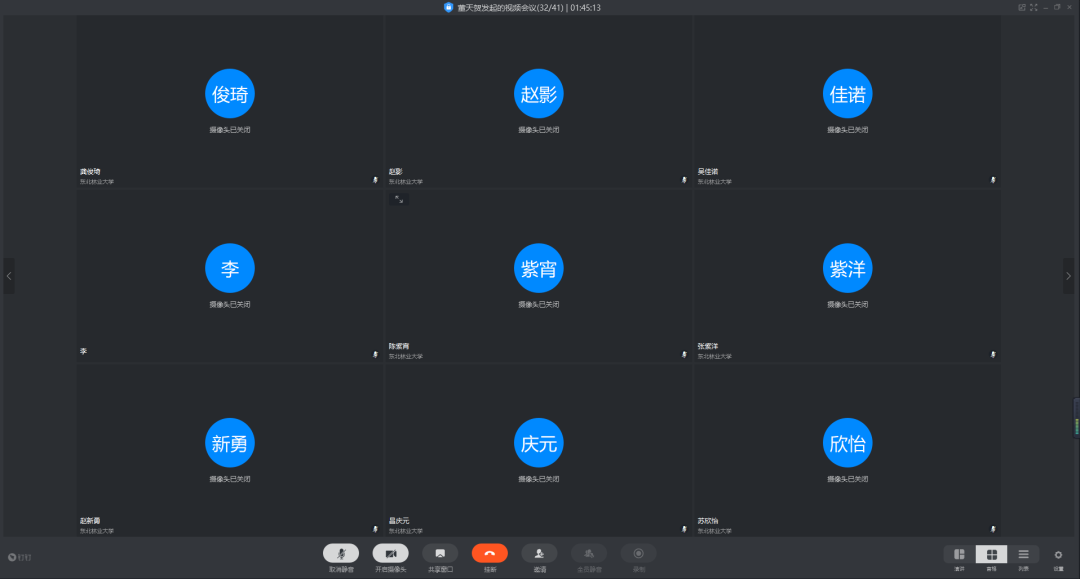The image size is (1080, 579).
Task: Go to previous page of participants
Action: [x=9, y=276]
